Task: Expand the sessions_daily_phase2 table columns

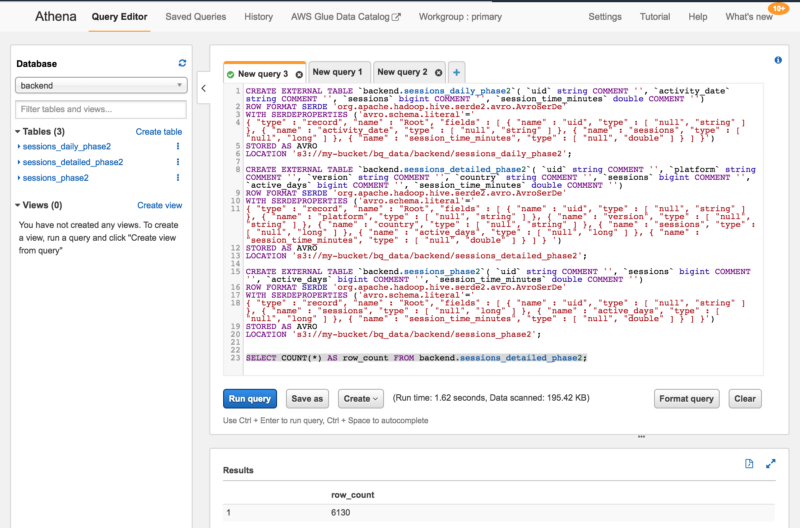Action: tap(19, 146)
